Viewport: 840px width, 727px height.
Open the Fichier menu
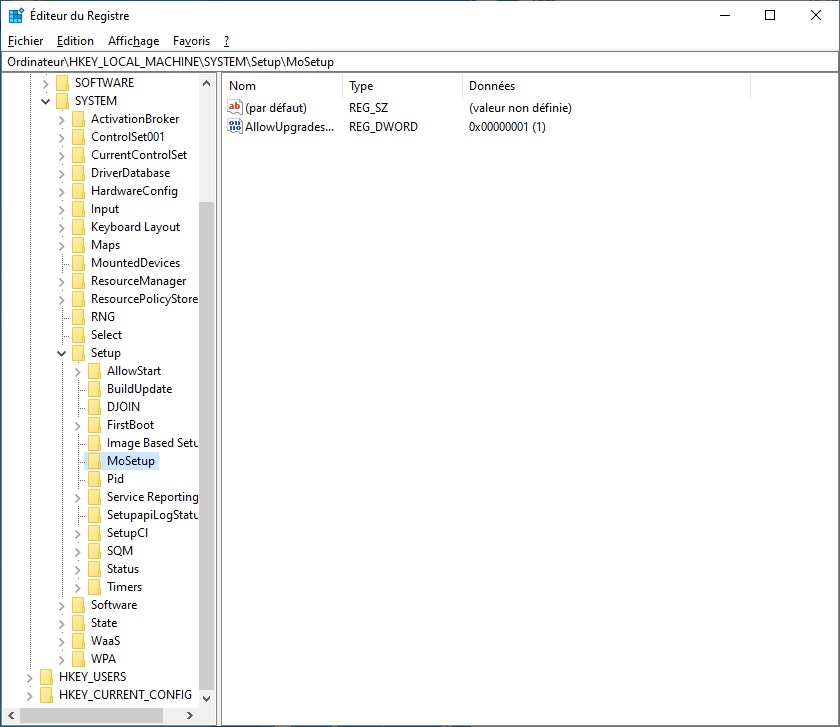click(x=25, y=41)
